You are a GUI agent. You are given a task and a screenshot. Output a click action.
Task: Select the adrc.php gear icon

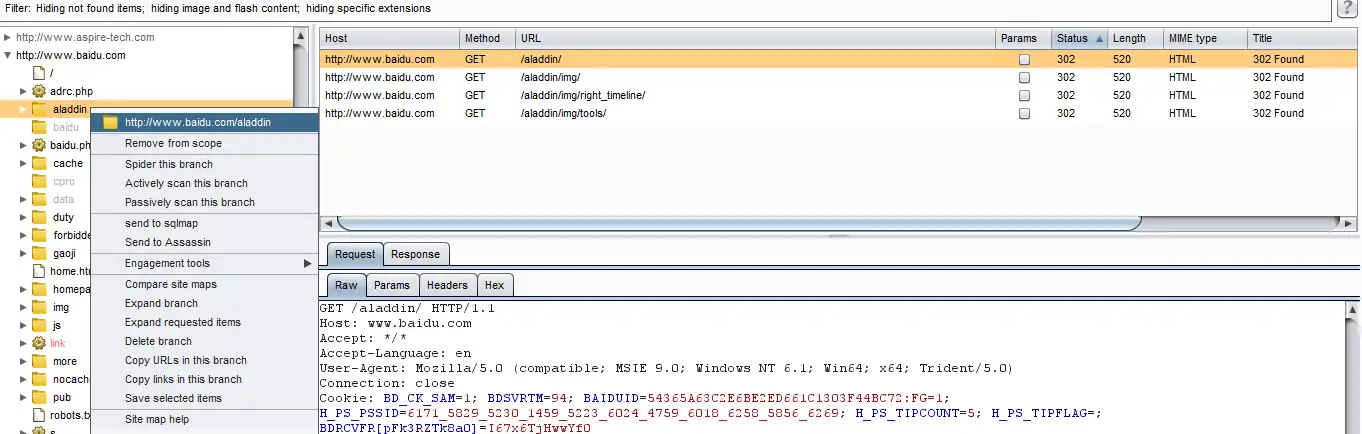click(39, 90)
